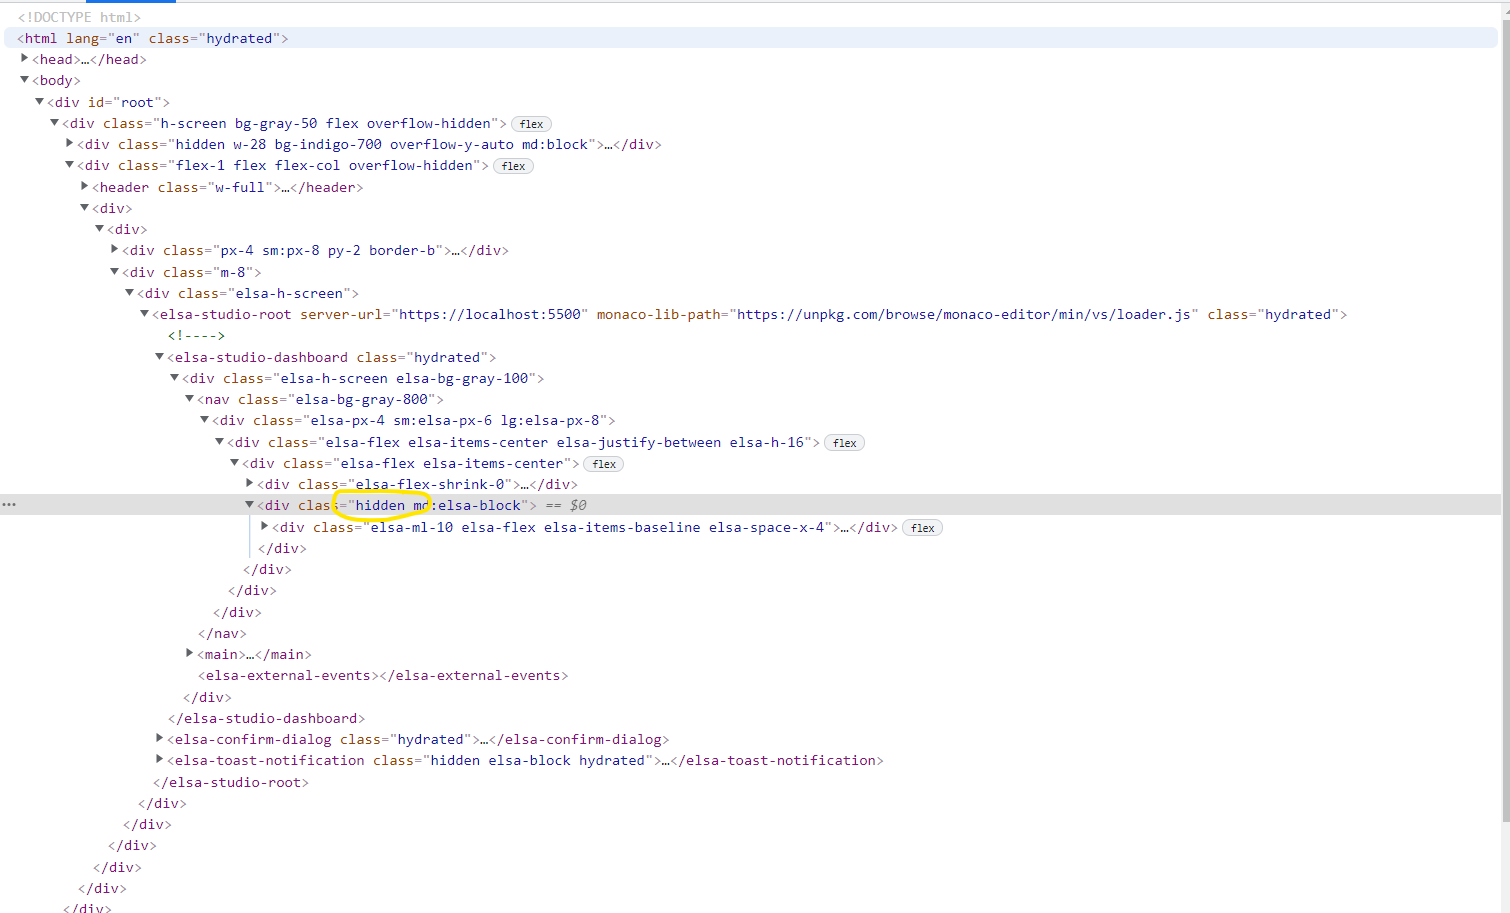Open the three-dot menu on the selected node
Viewport: 1510px width, 913px height.
click(9, 504)
